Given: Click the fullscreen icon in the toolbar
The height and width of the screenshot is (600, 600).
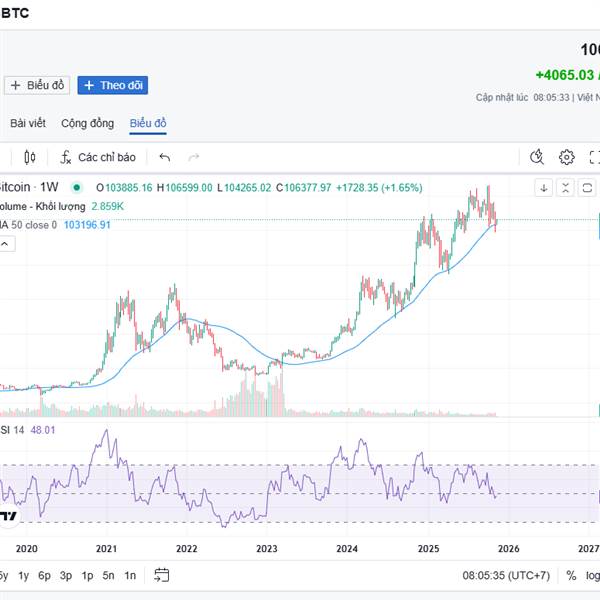Looking at the screenshot, I should [x=594, y=157].
